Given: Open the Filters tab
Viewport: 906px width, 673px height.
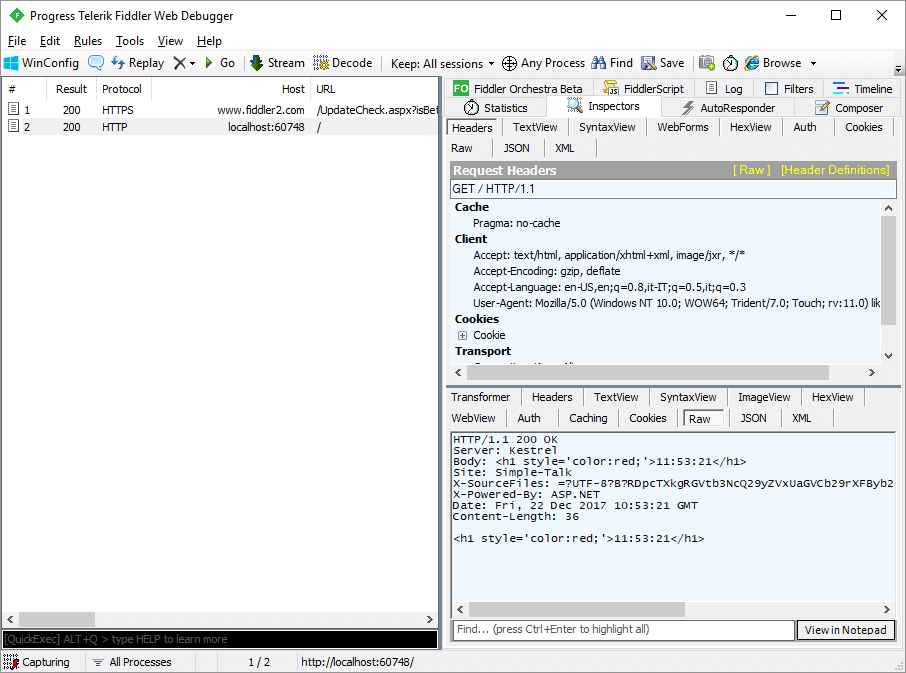Looking at the screenshot, I should pyautogui.click(x=789, y=88).
